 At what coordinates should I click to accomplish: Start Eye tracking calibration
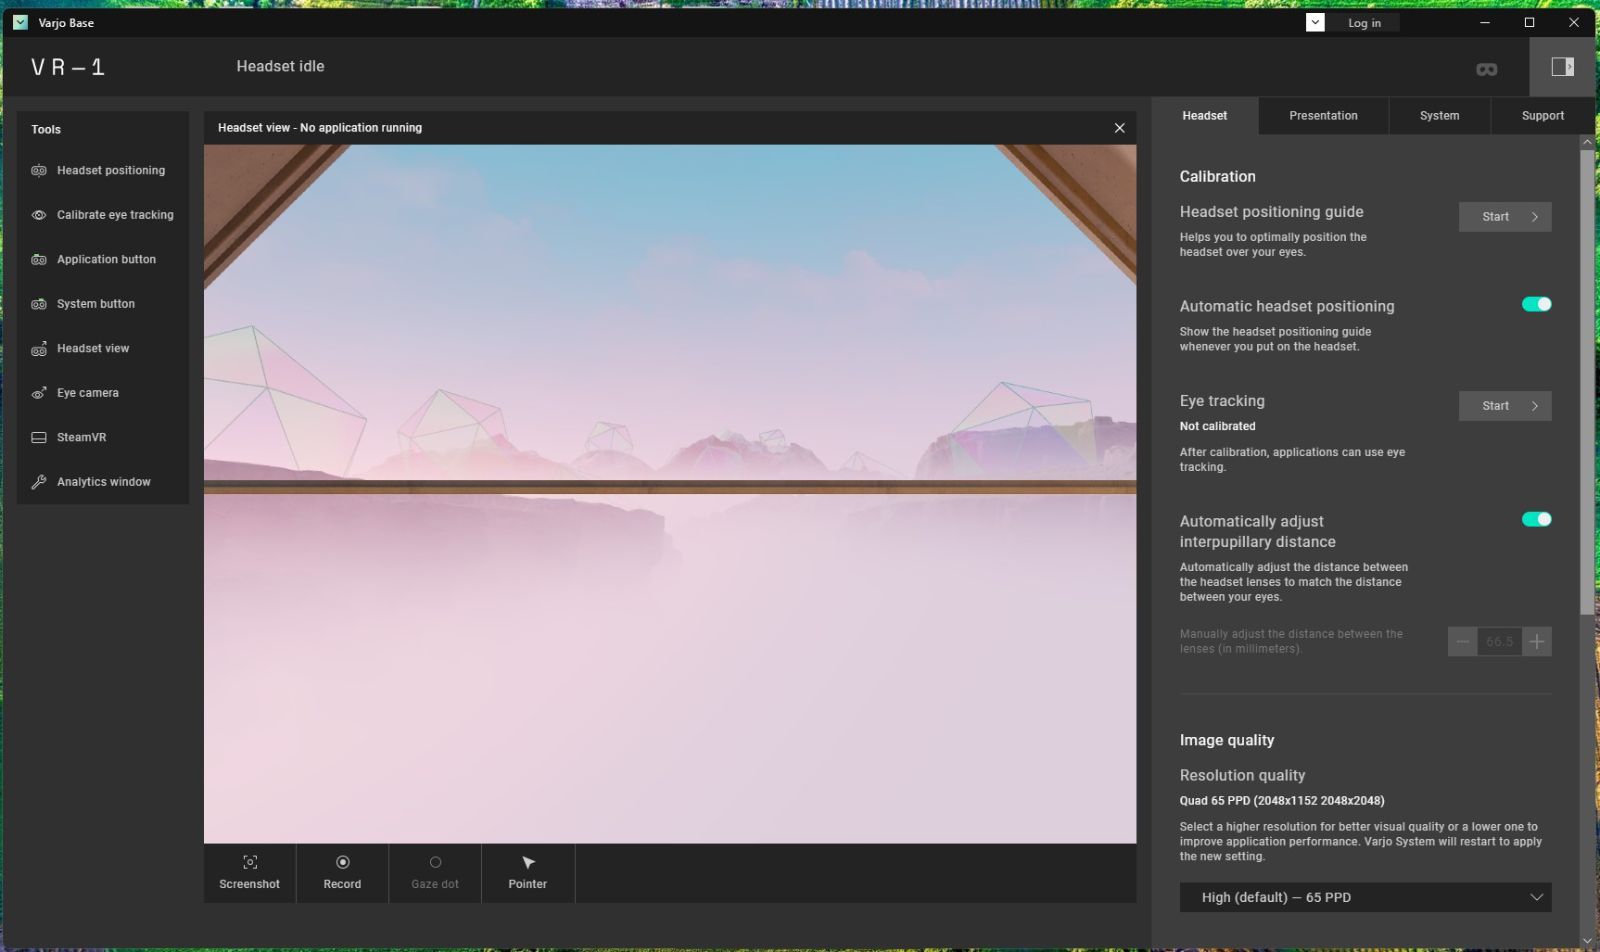click(x=1505, y=406)
